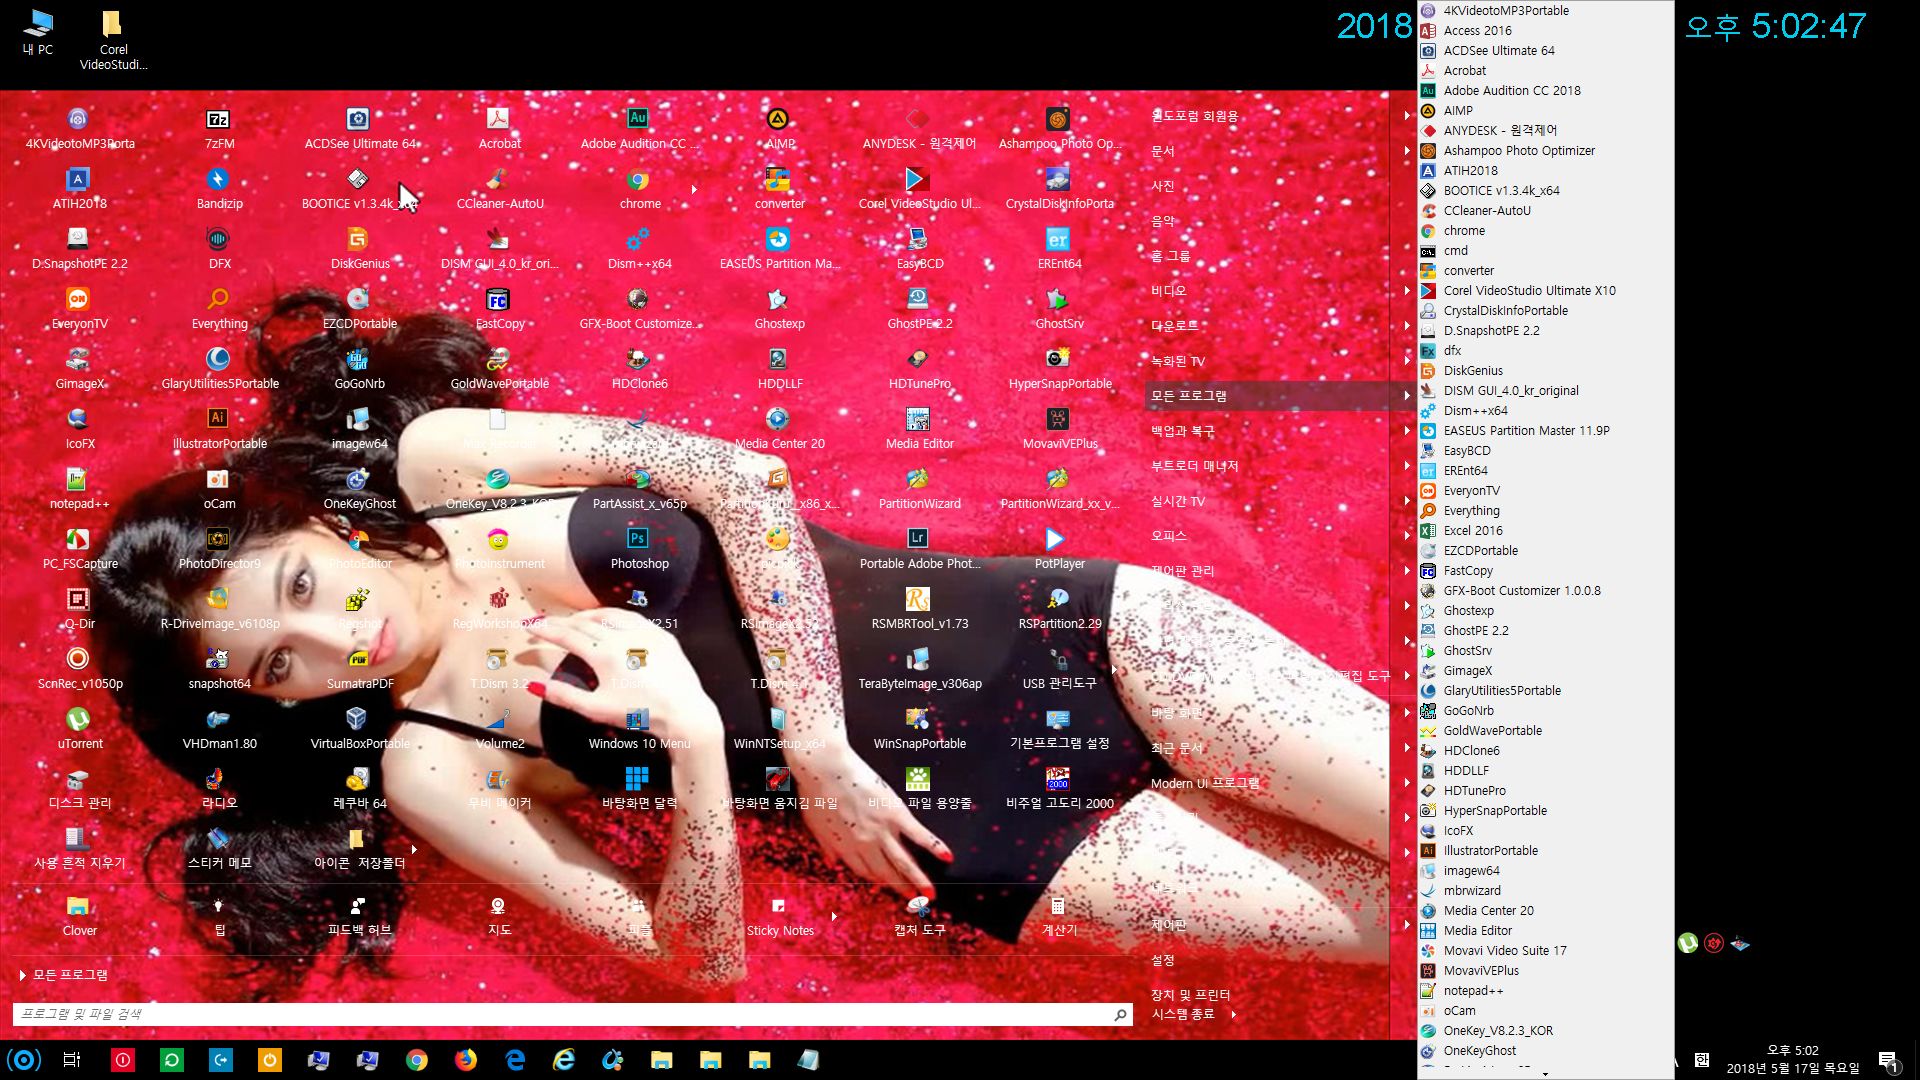Launch Dism++x64 icon in grid
The image size is (1920, 1080).
tap(639, 249)
